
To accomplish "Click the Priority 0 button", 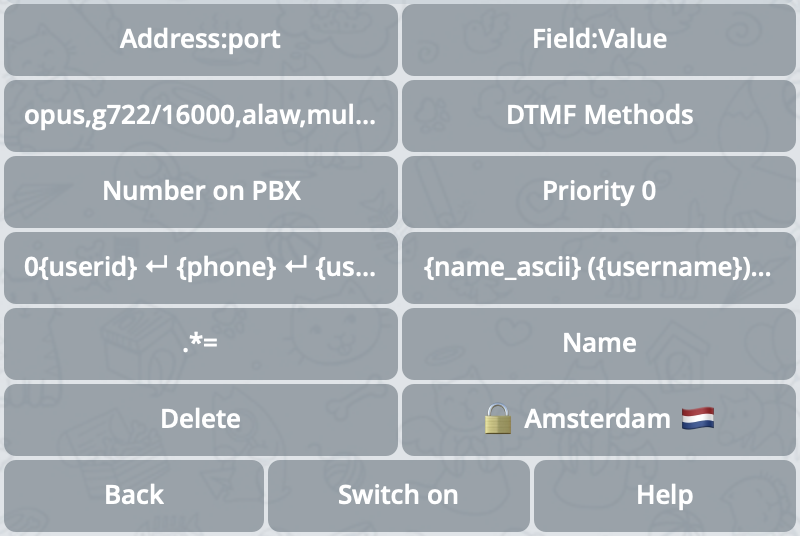I will 599,192.
